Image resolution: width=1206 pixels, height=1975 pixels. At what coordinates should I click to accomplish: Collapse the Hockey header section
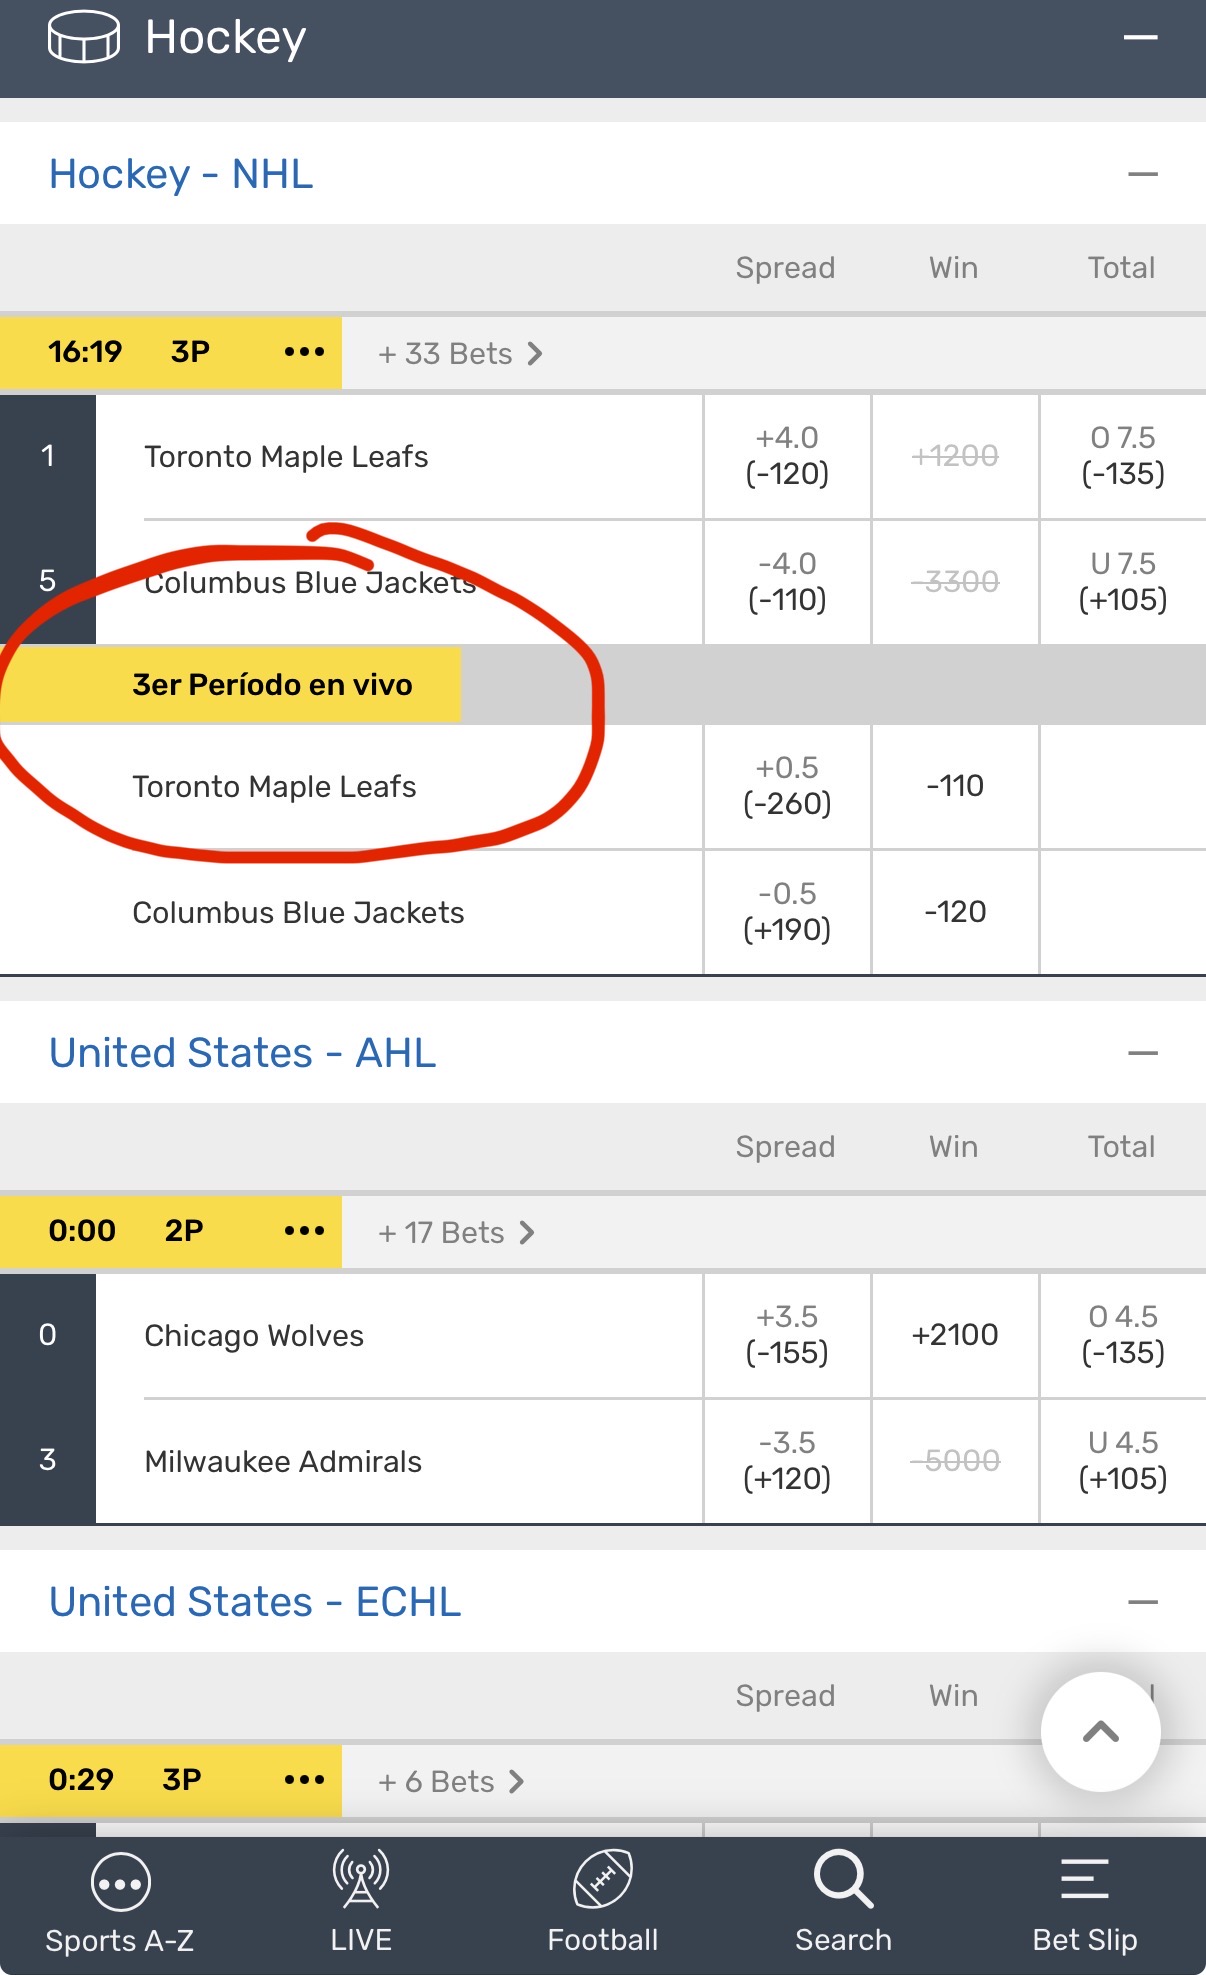pos(1141,38)
